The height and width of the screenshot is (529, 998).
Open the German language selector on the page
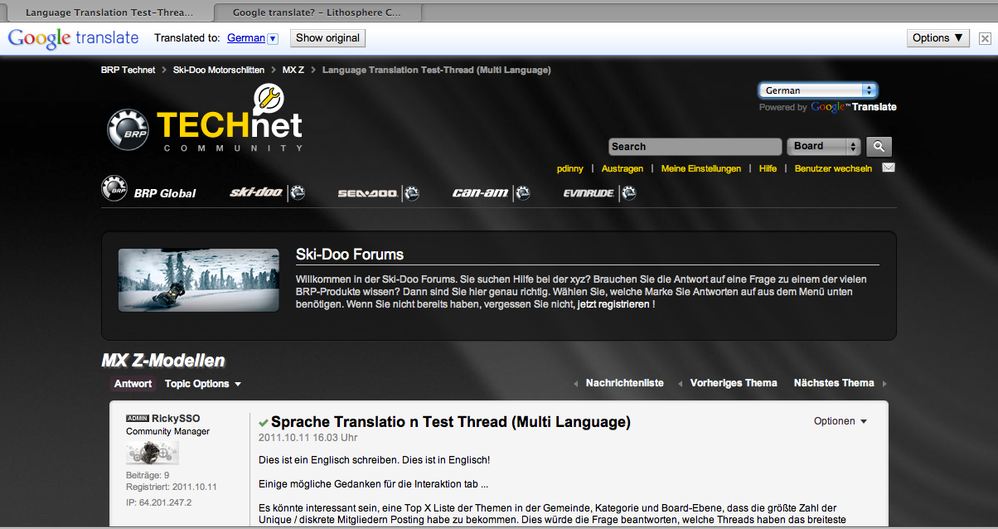click(818, 90)
